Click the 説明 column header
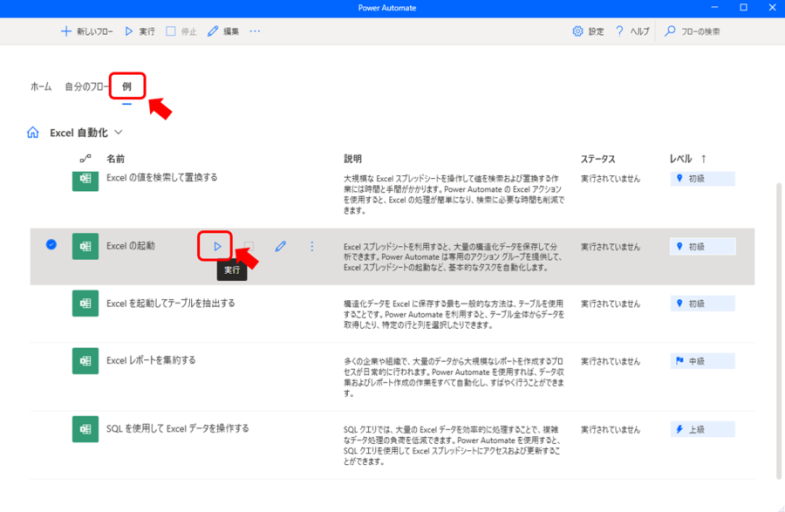 [352, 159]
